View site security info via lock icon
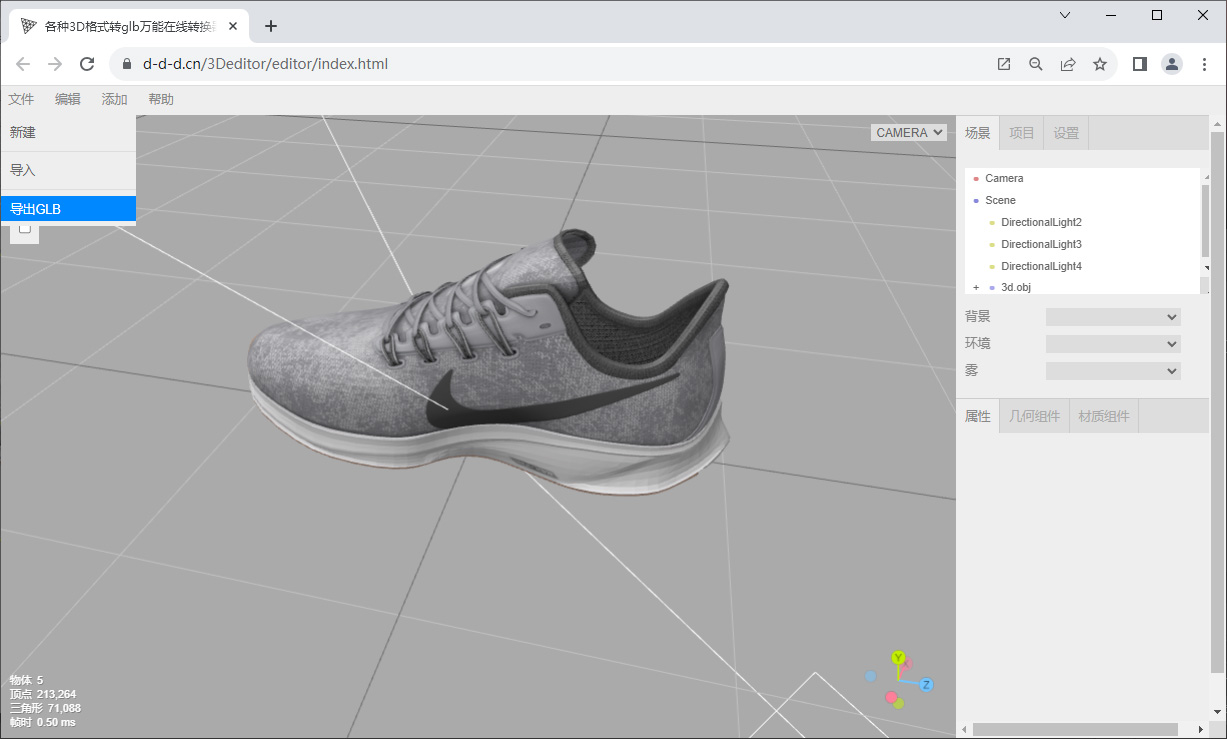This screenshot has height=739, width=1227. tap(126, 64)
